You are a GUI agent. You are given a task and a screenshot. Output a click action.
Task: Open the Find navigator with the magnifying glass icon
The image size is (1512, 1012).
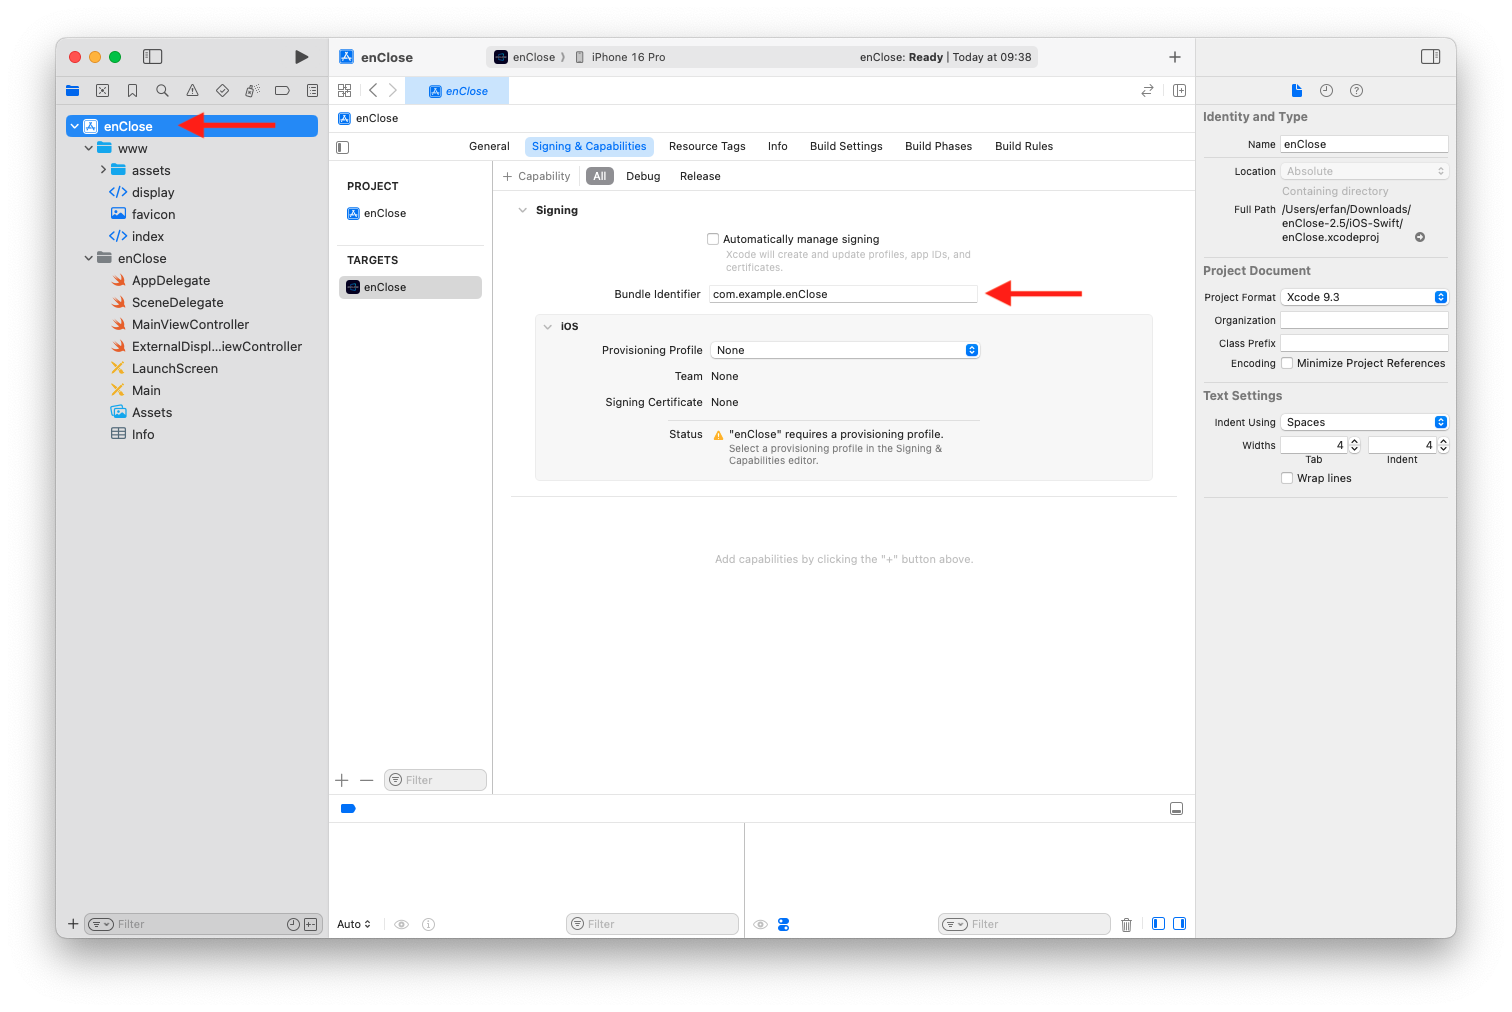[162, 90]
